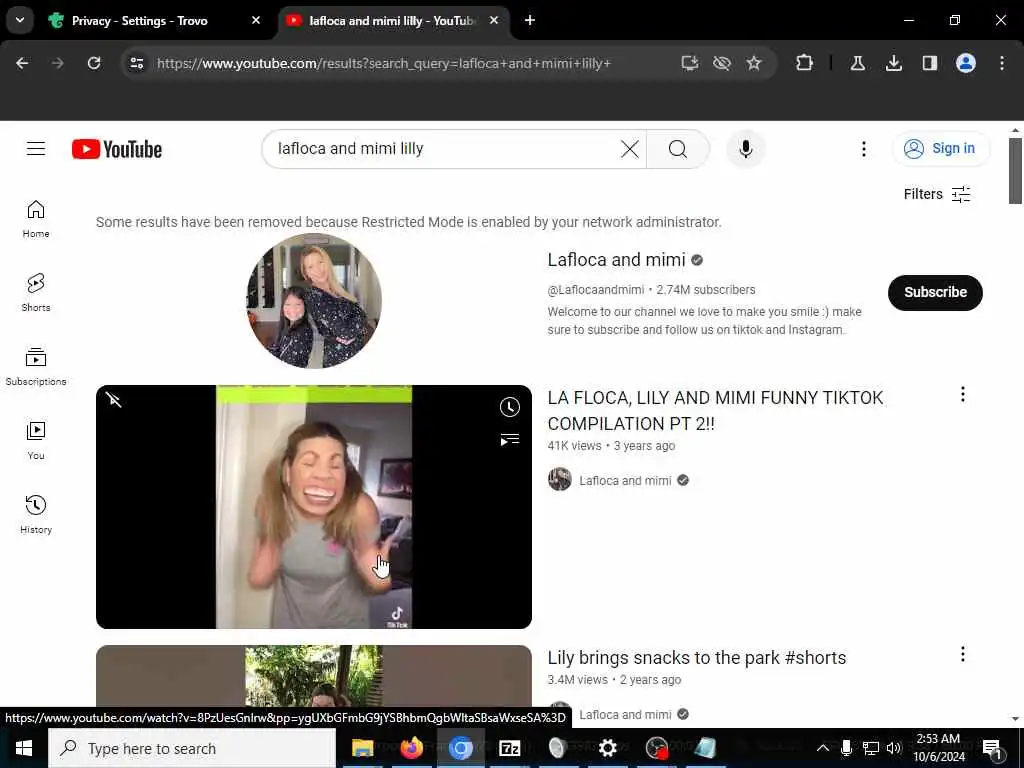This screenshot has width=1024, height=768.
Task: Open File Explorer from the taskbar
Action: click(362, 748)
